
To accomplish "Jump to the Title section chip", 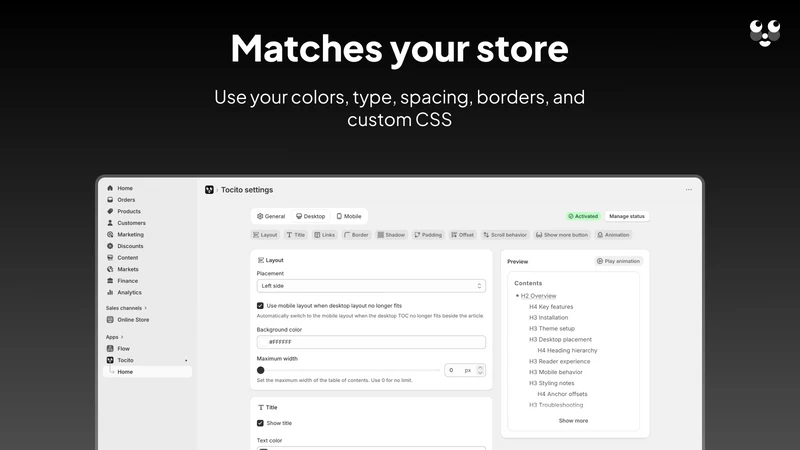I will click(295, 235).
